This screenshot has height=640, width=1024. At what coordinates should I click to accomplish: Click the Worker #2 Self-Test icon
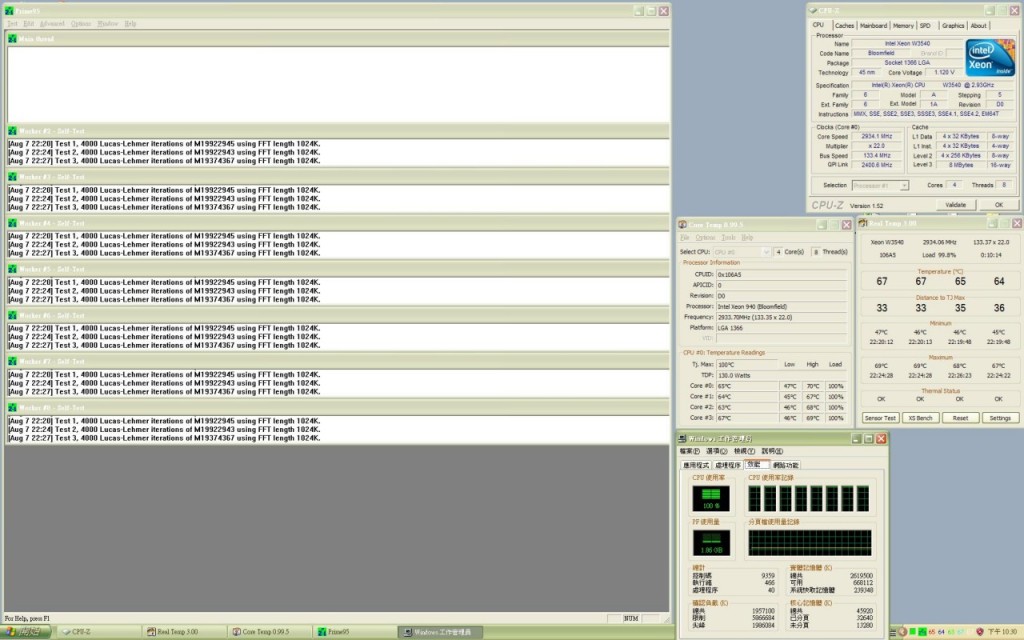pyautogui.click(x=12, y=131)
